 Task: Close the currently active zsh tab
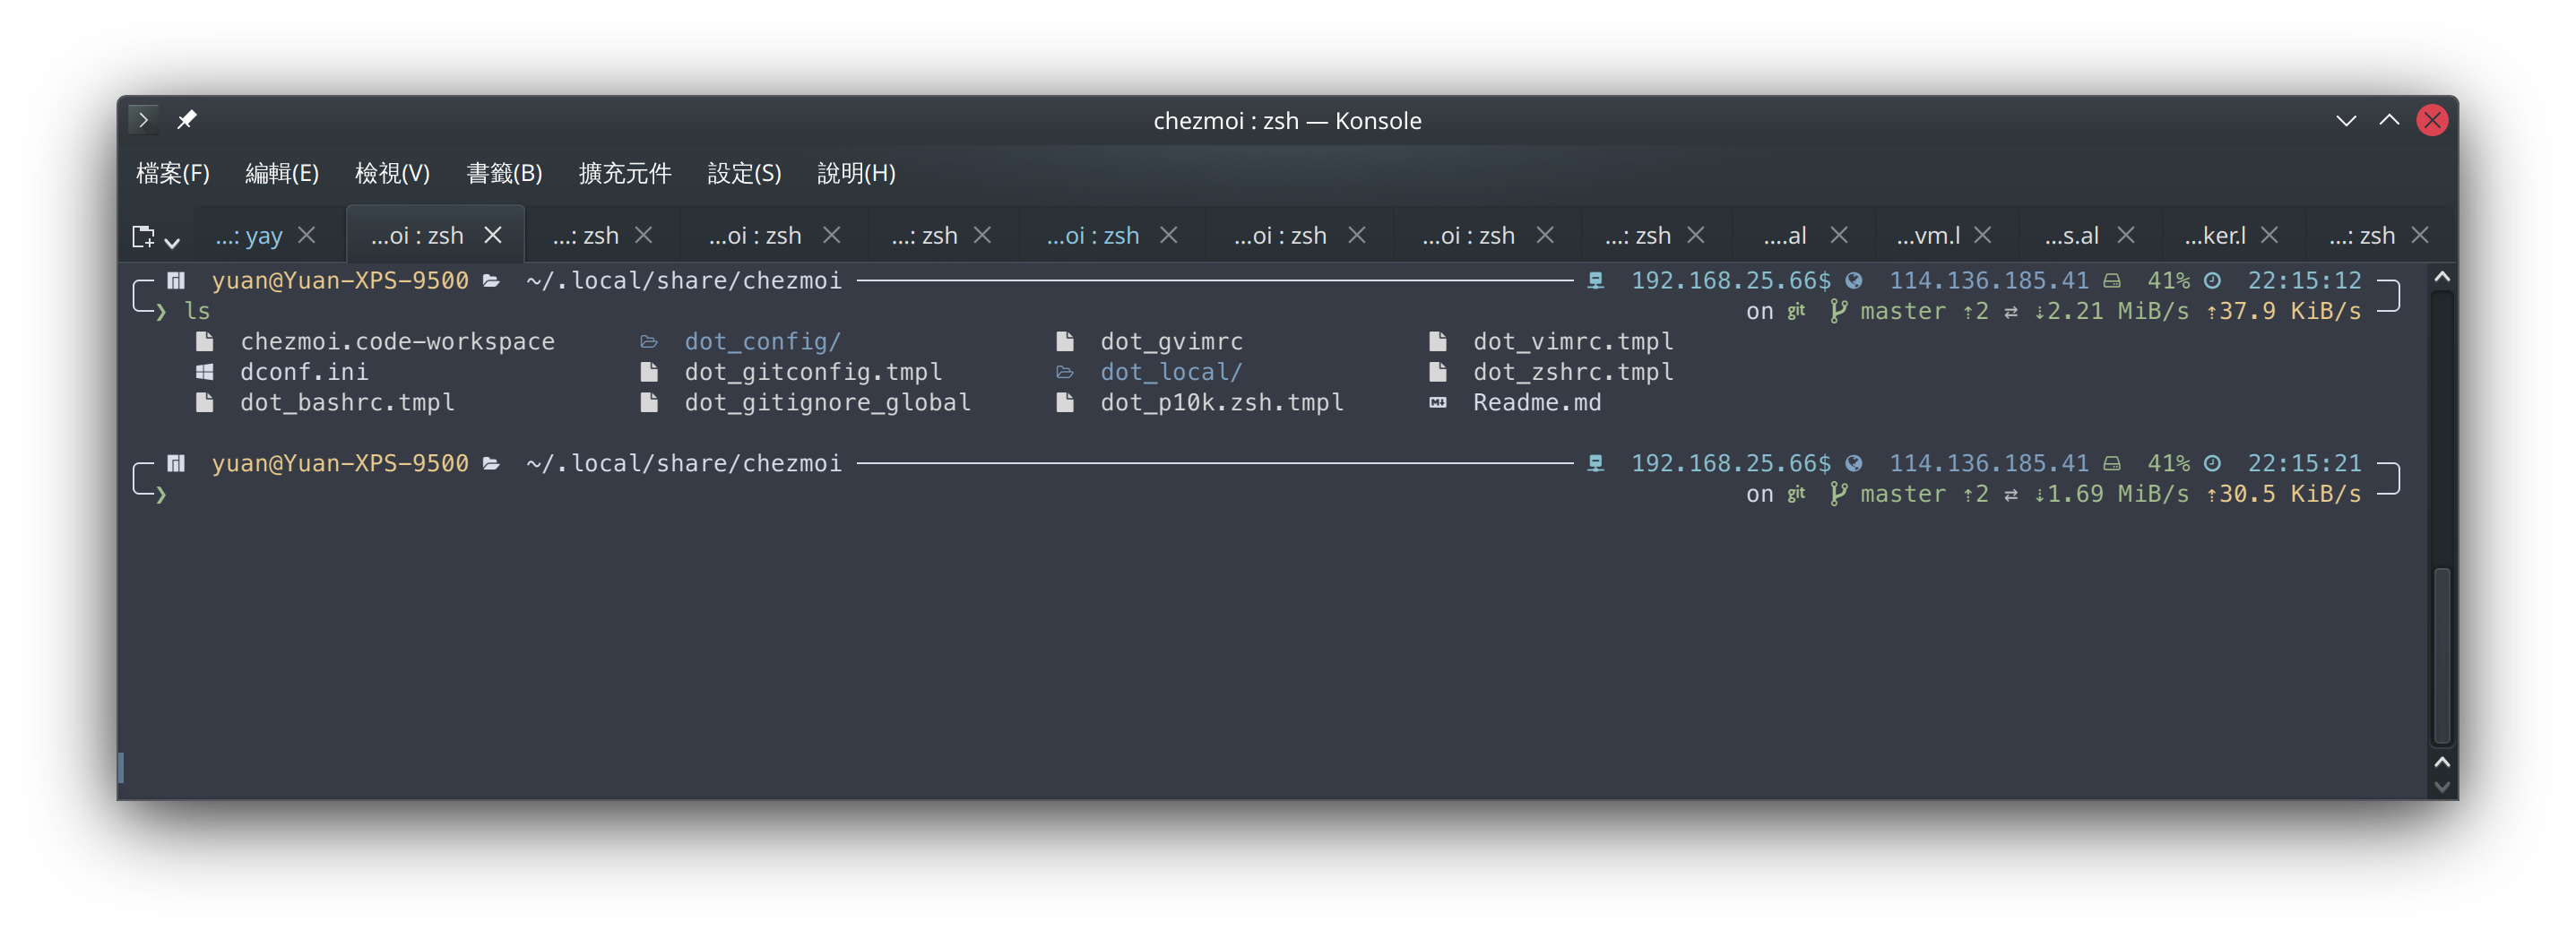point(493,235)
